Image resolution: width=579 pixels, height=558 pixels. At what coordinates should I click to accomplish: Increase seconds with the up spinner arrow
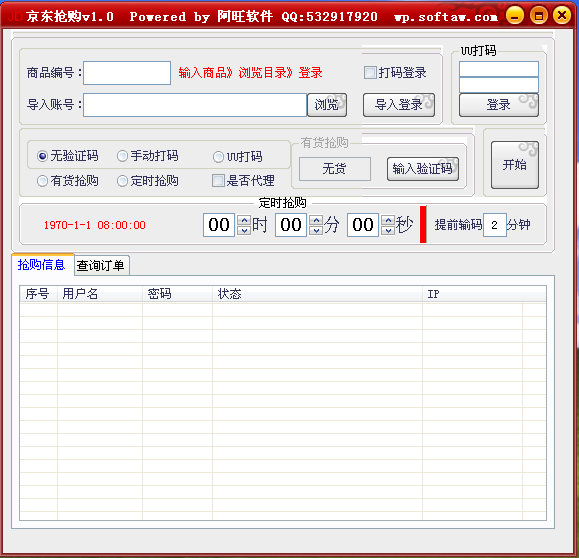coord(388,220)
